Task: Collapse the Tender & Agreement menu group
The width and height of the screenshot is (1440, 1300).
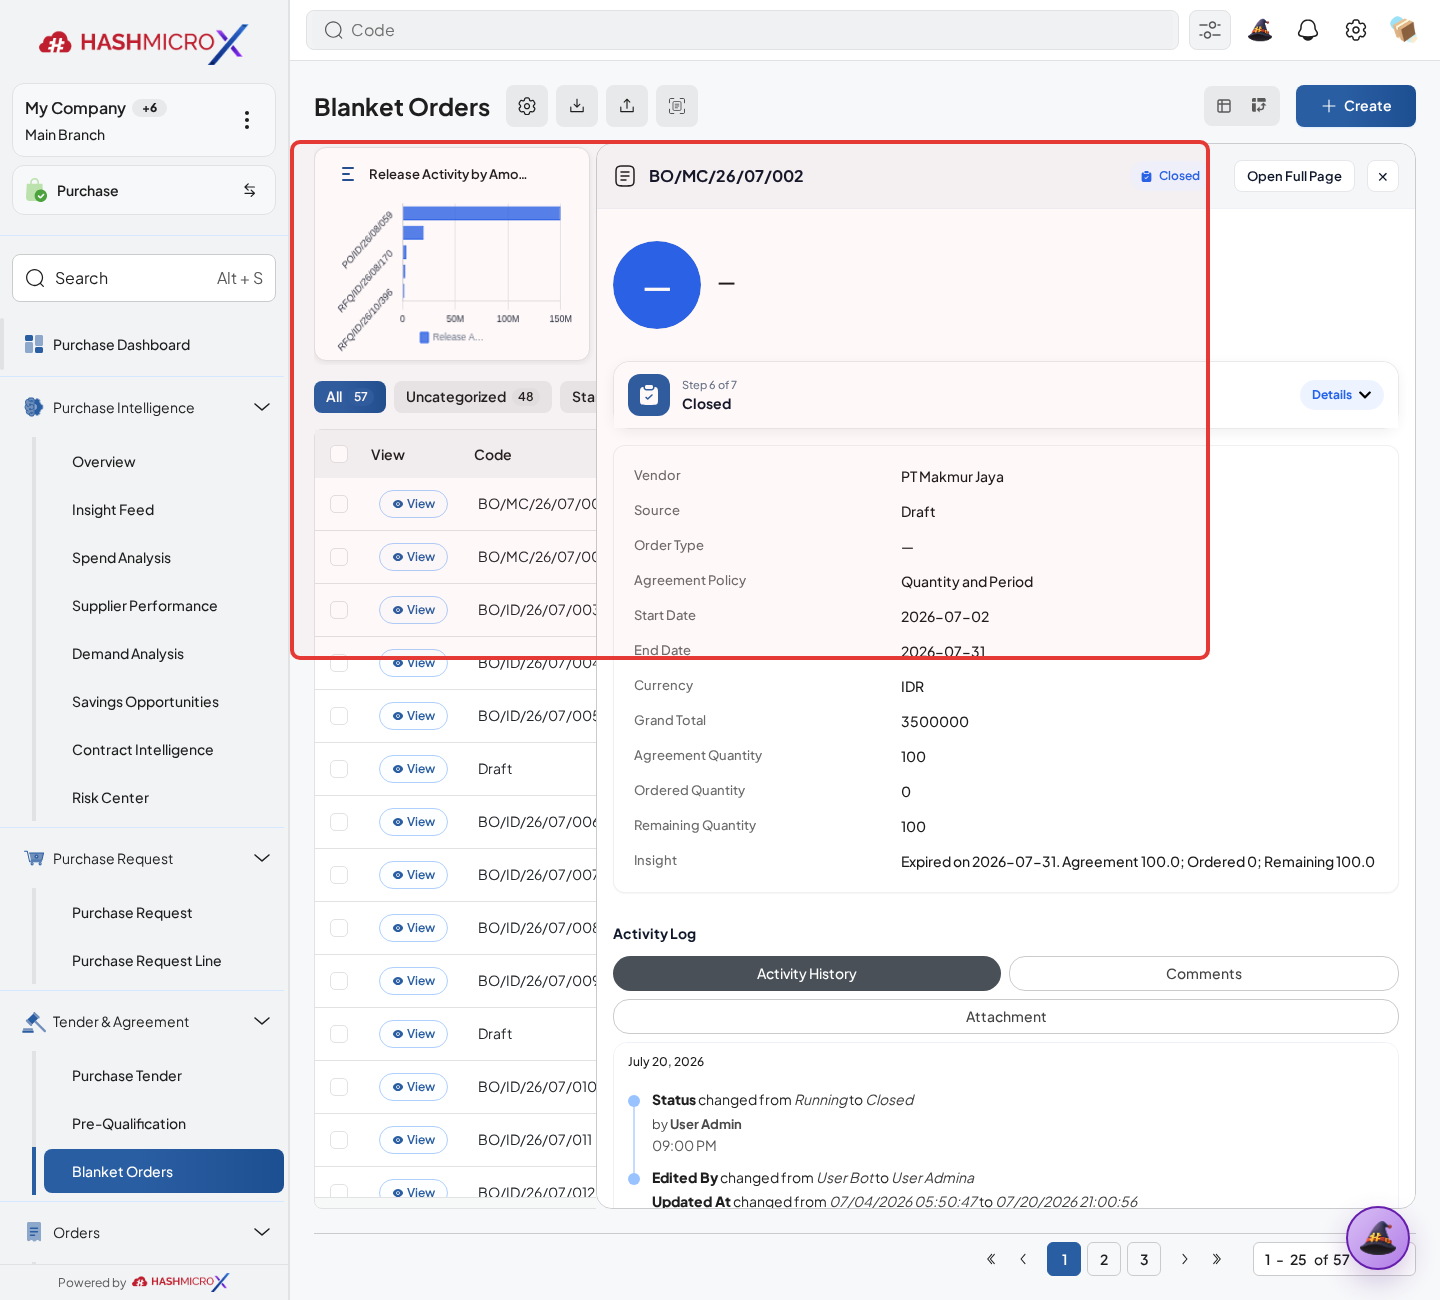Action: (262, 1021)
